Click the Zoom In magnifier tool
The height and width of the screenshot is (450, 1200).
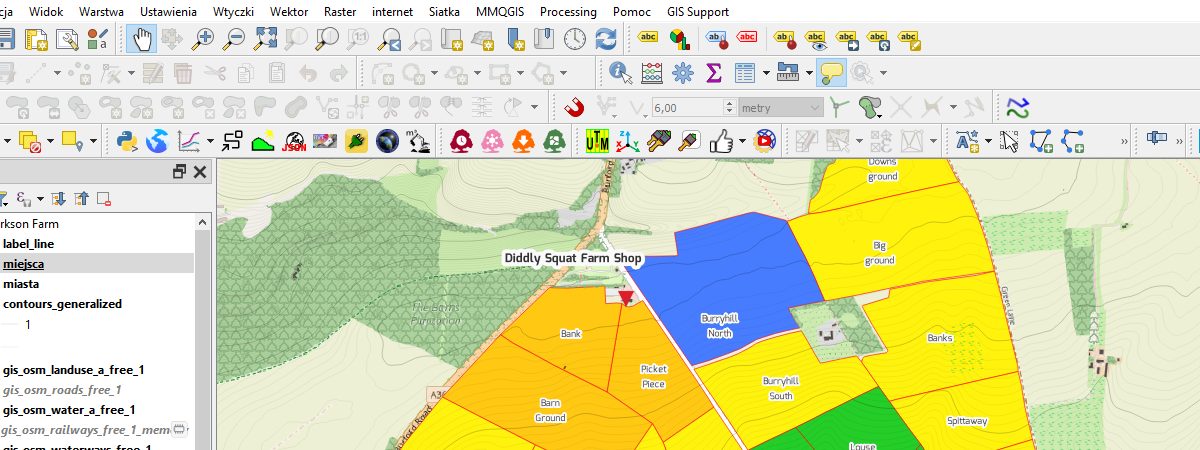click(x=204, y=39)
